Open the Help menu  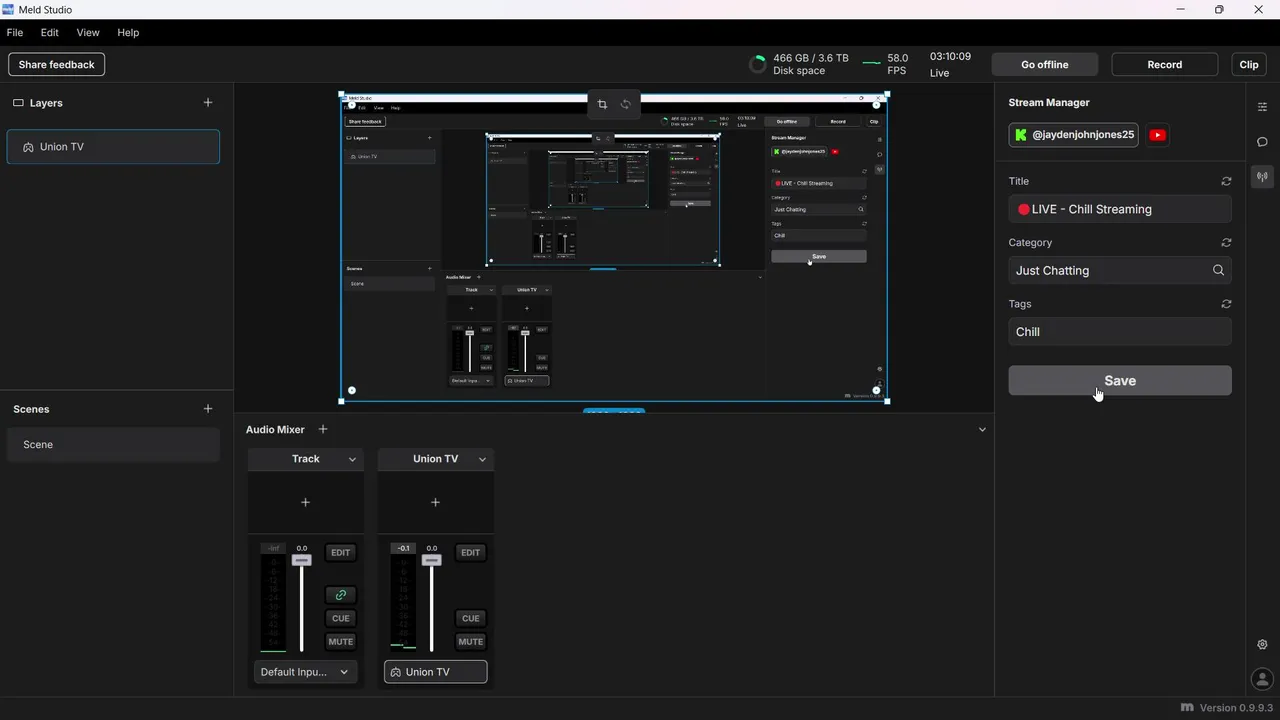point(128,33)
